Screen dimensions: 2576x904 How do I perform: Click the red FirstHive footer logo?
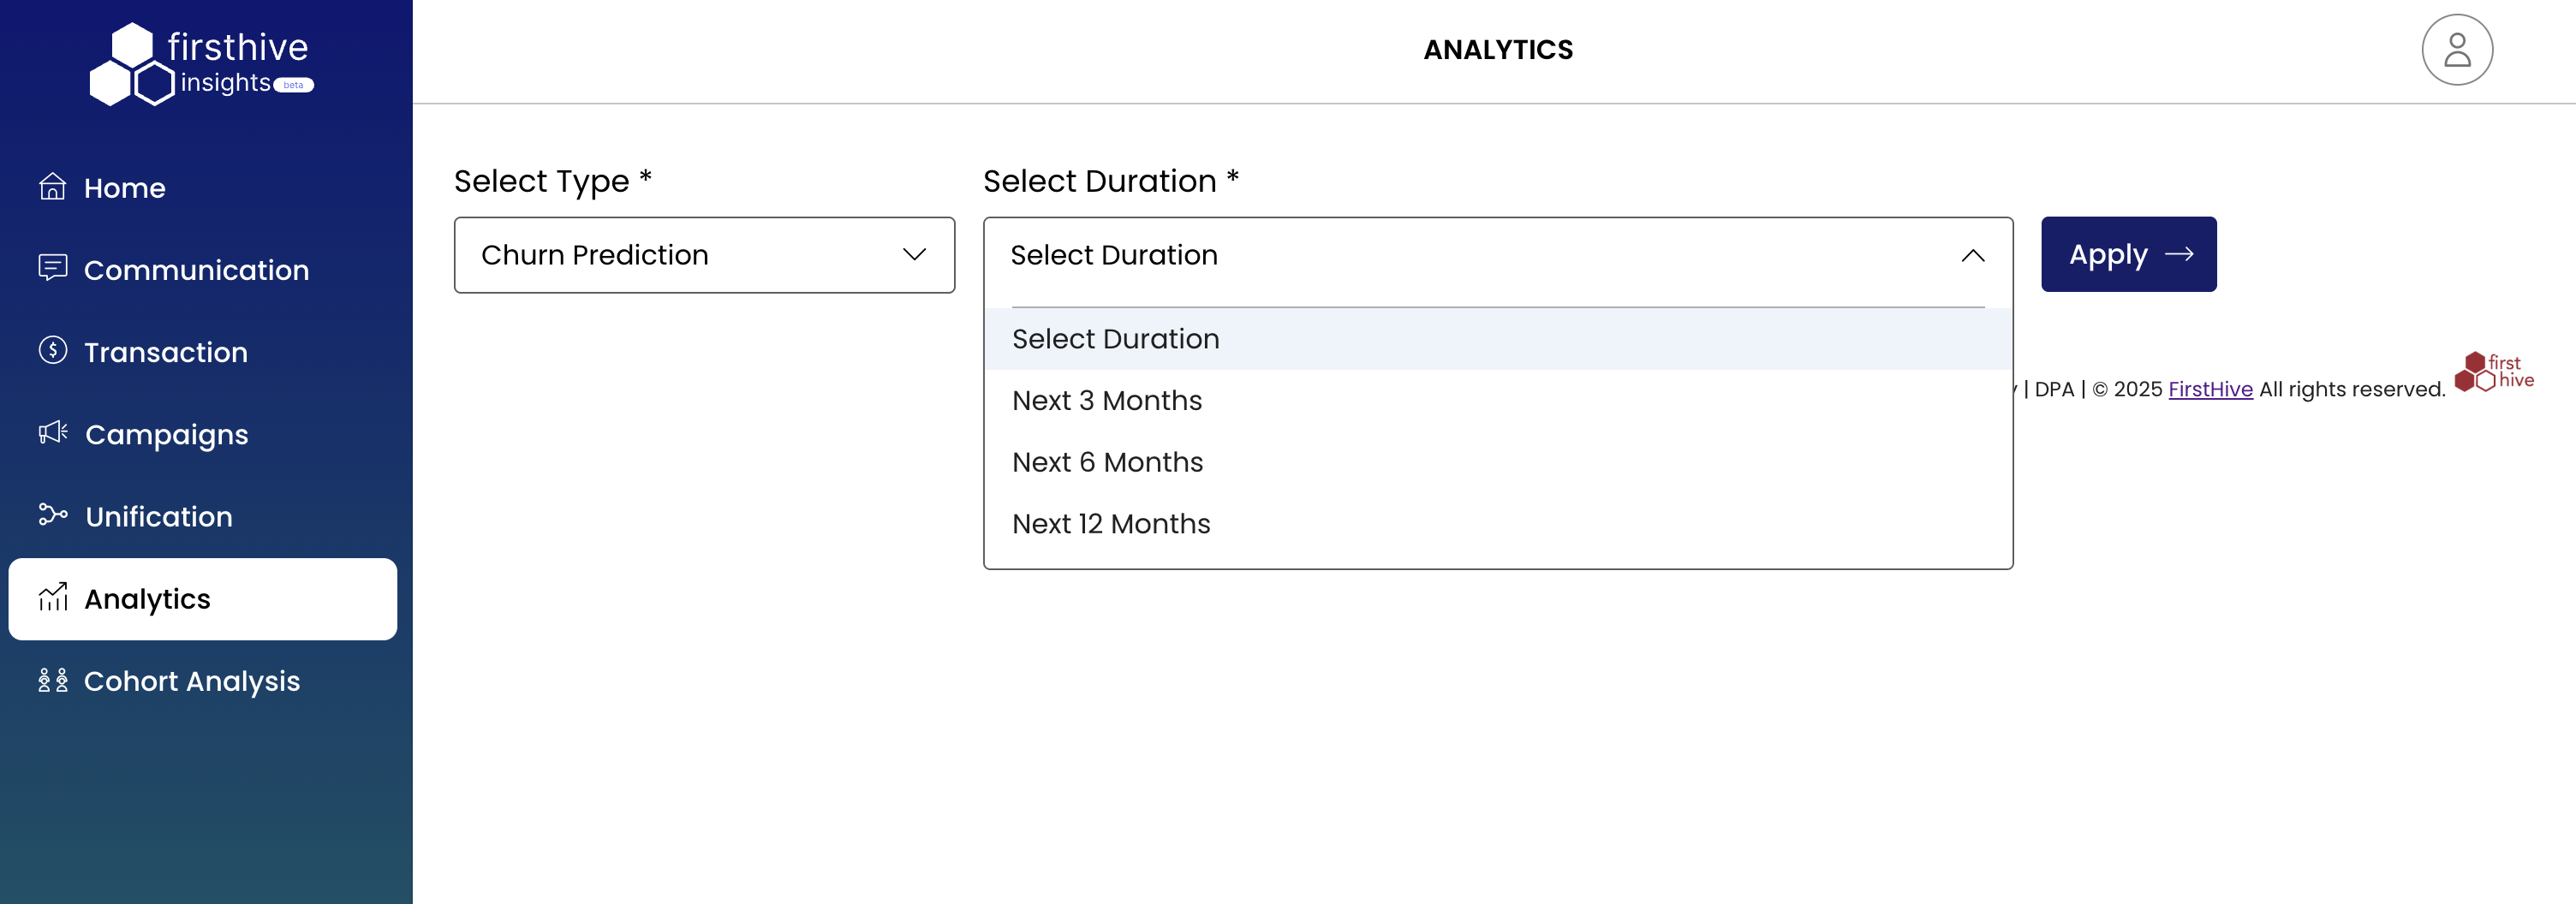(2494, 372)
